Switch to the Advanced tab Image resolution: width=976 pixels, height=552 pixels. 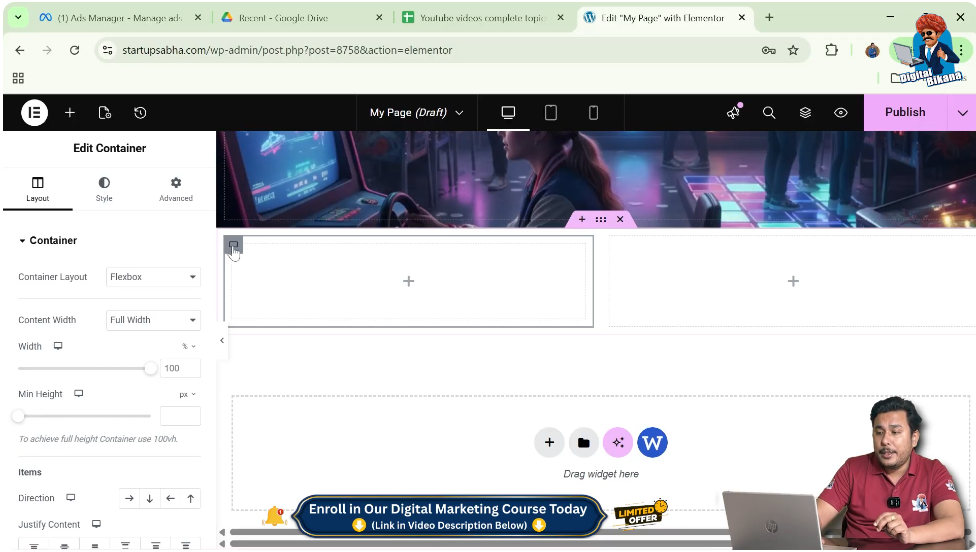(176, 189)
